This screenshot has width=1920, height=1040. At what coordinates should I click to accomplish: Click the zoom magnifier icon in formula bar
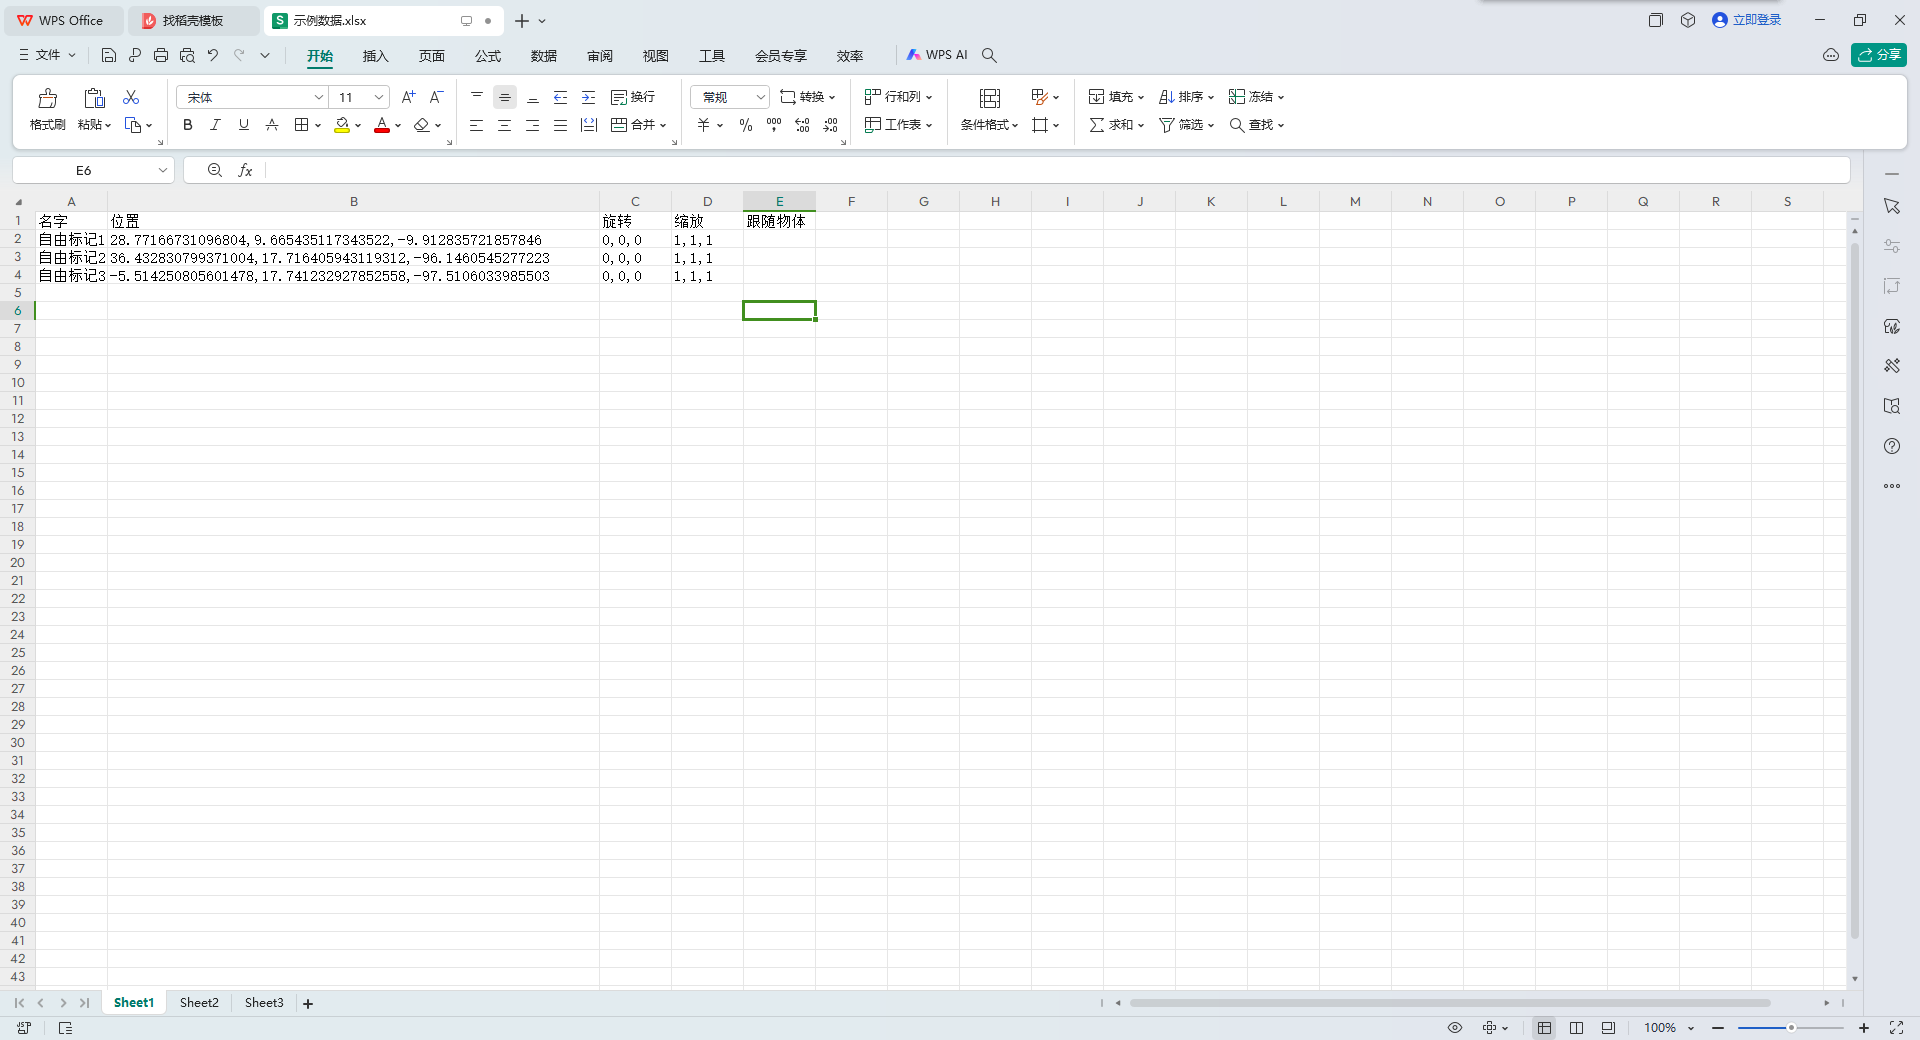[x=215, y=171]
